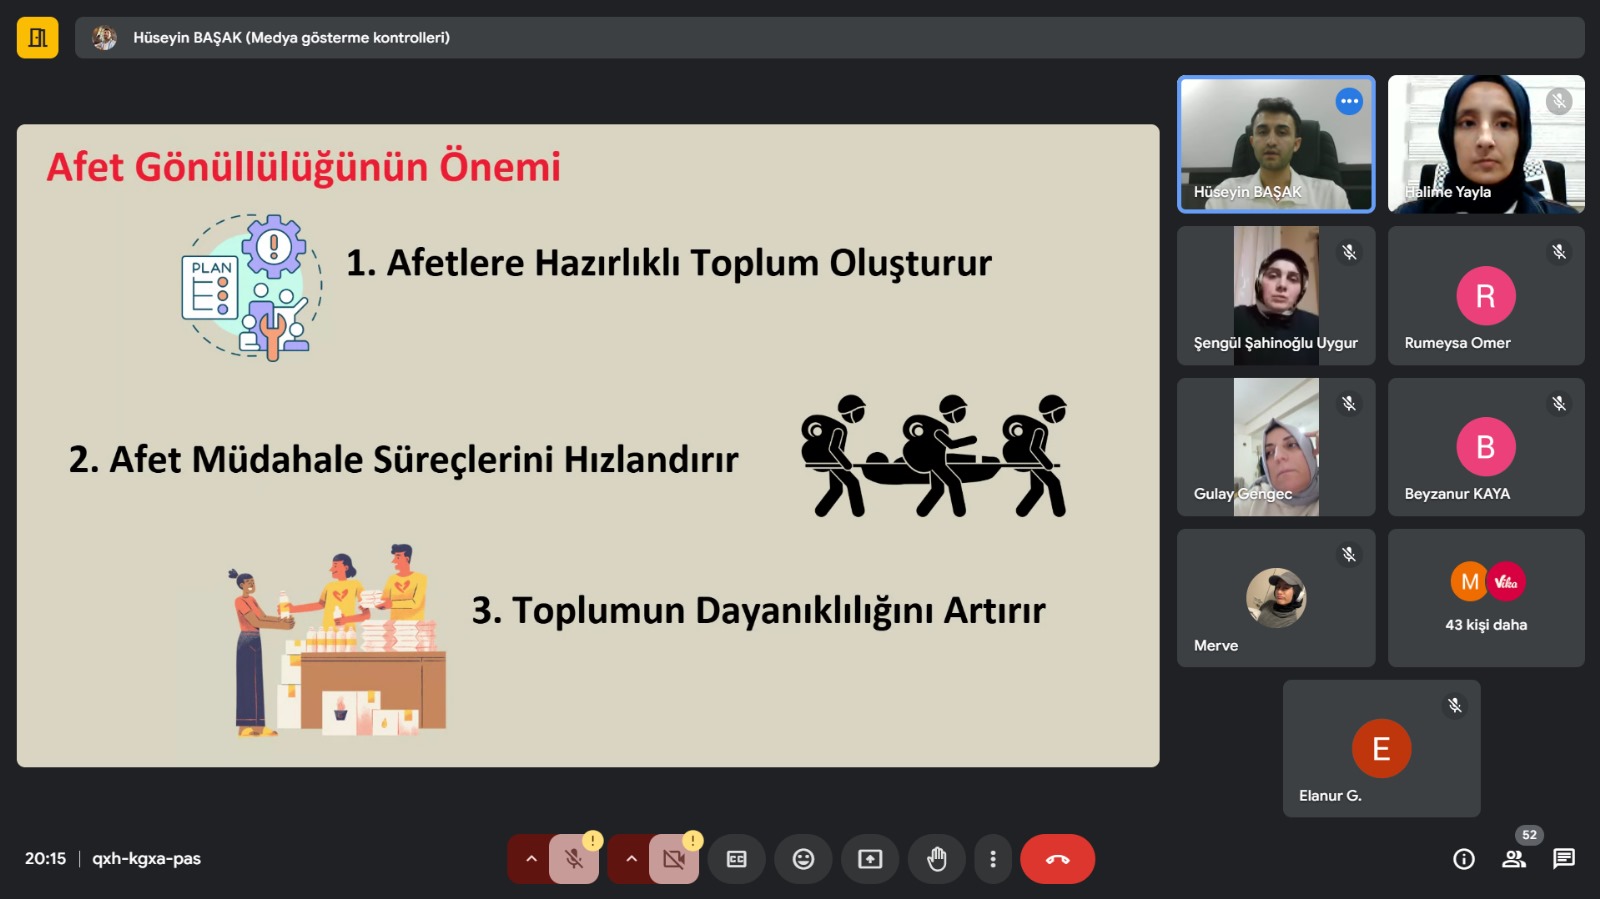Viewport: 1600px width, 899px height.
Task: Click Hüseyin BAŞAK media display controls bar
Action: coord(829,38)
